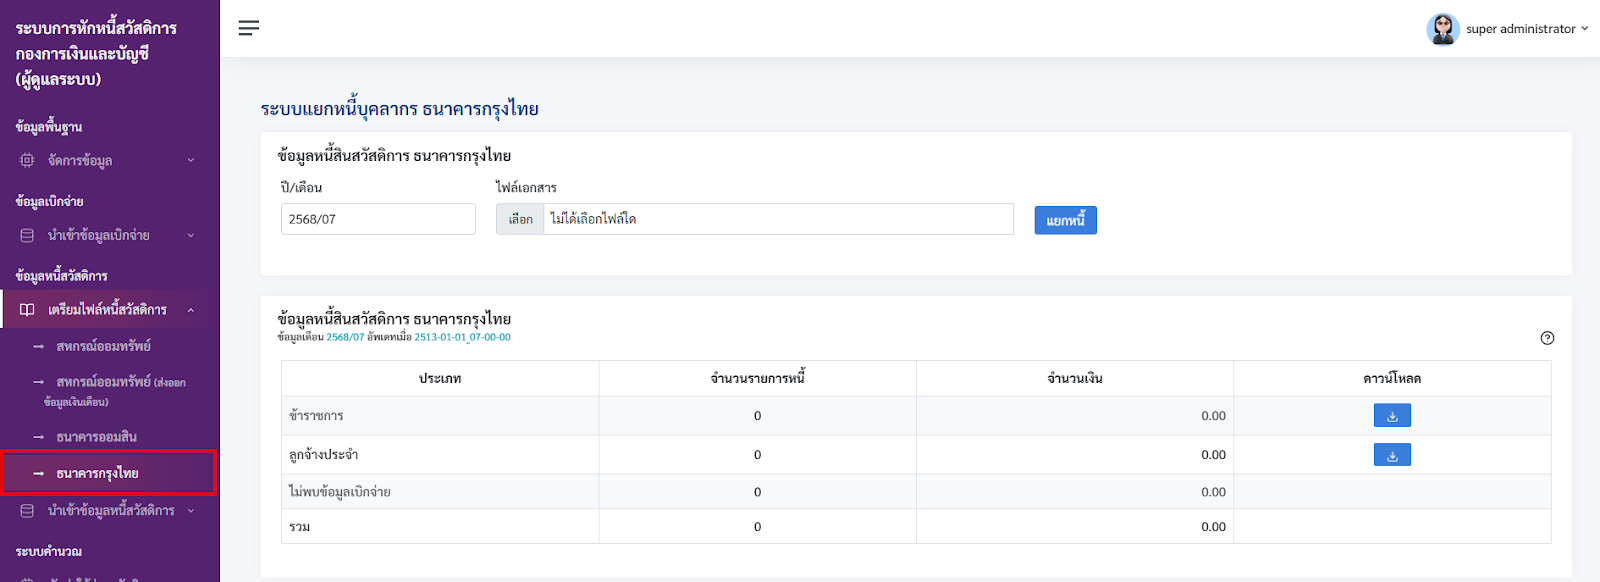Click the ประเภท column header
The width and height of the screenshot is (1600, 582).
440,378
